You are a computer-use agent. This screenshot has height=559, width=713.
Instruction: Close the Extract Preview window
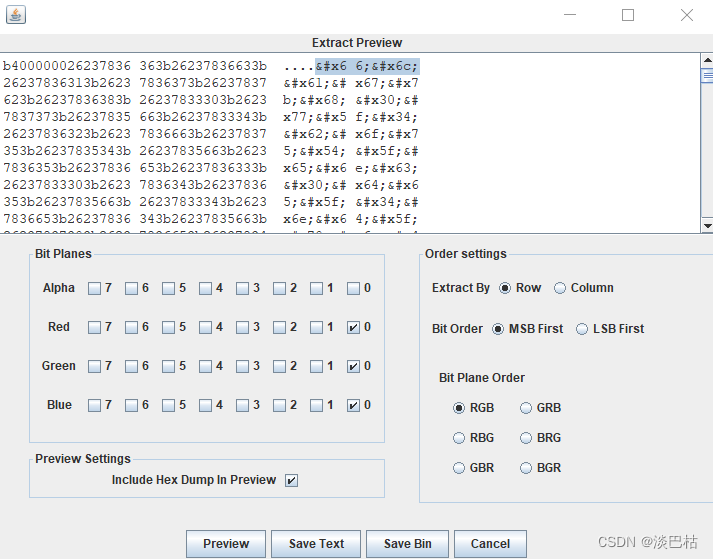tap(687, 15)
